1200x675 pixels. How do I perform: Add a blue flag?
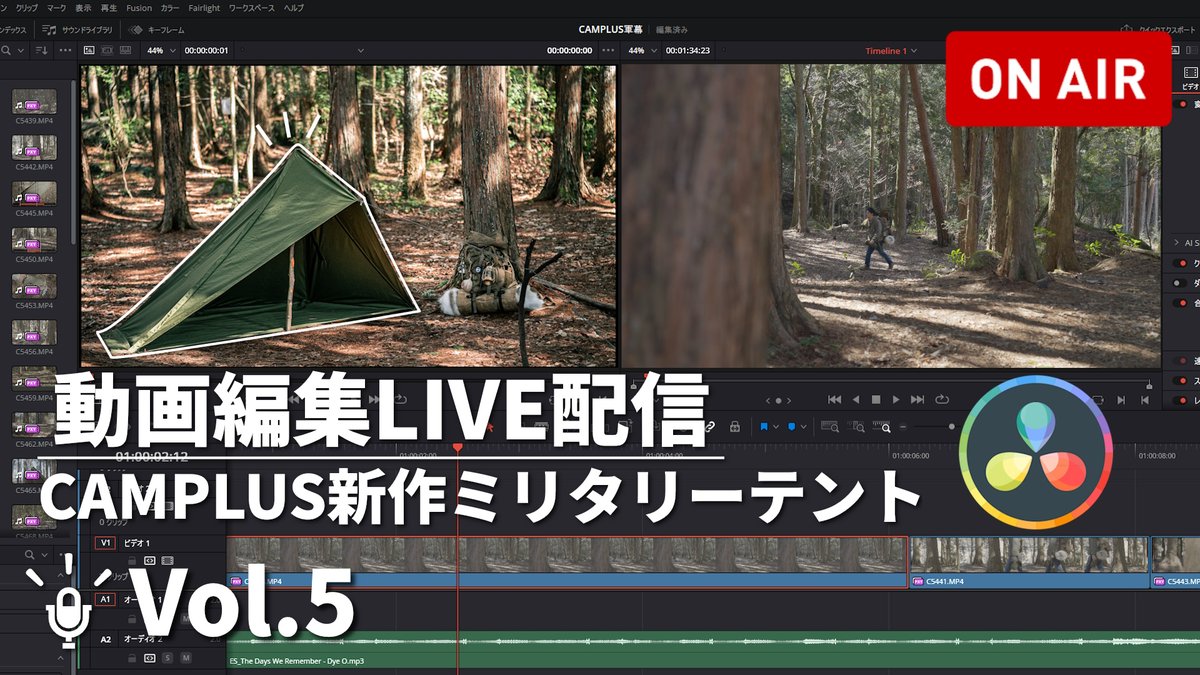764,426
